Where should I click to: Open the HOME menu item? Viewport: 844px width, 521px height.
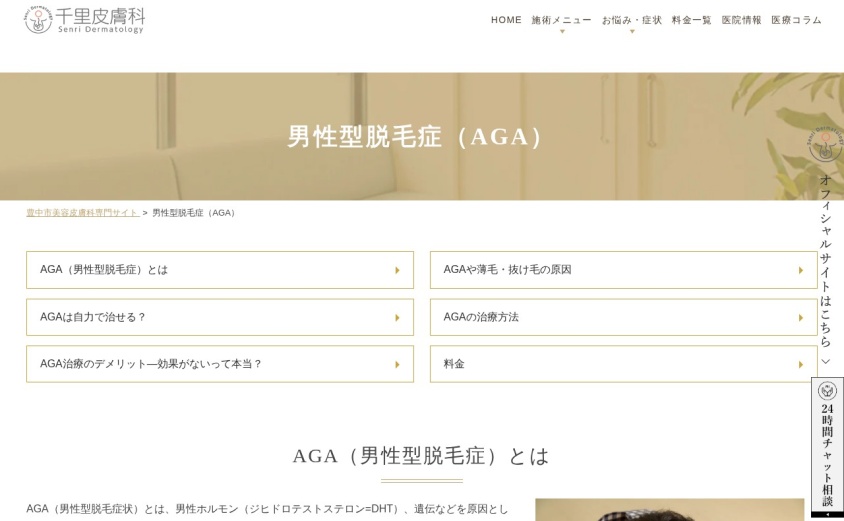[506, 20]
